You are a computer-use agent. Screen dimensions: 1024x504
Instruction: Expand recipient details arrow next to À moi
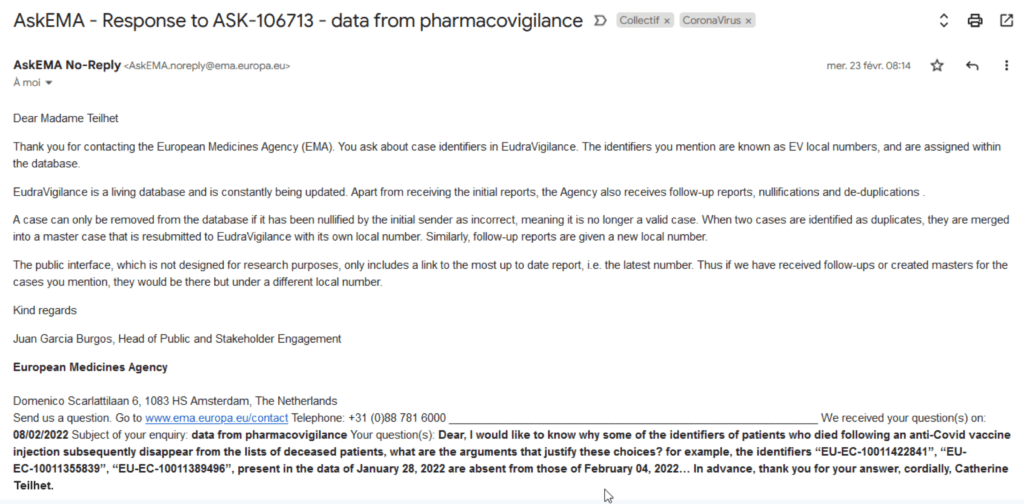(48, 83)
